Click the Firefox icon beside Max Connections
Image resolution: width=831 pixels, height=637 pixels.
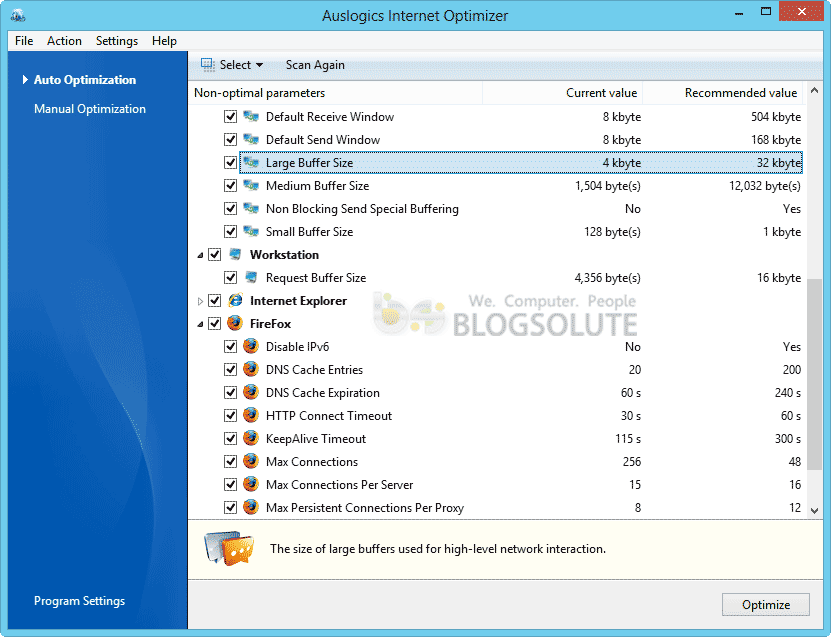pyautogui.click(x=251, y=461)
